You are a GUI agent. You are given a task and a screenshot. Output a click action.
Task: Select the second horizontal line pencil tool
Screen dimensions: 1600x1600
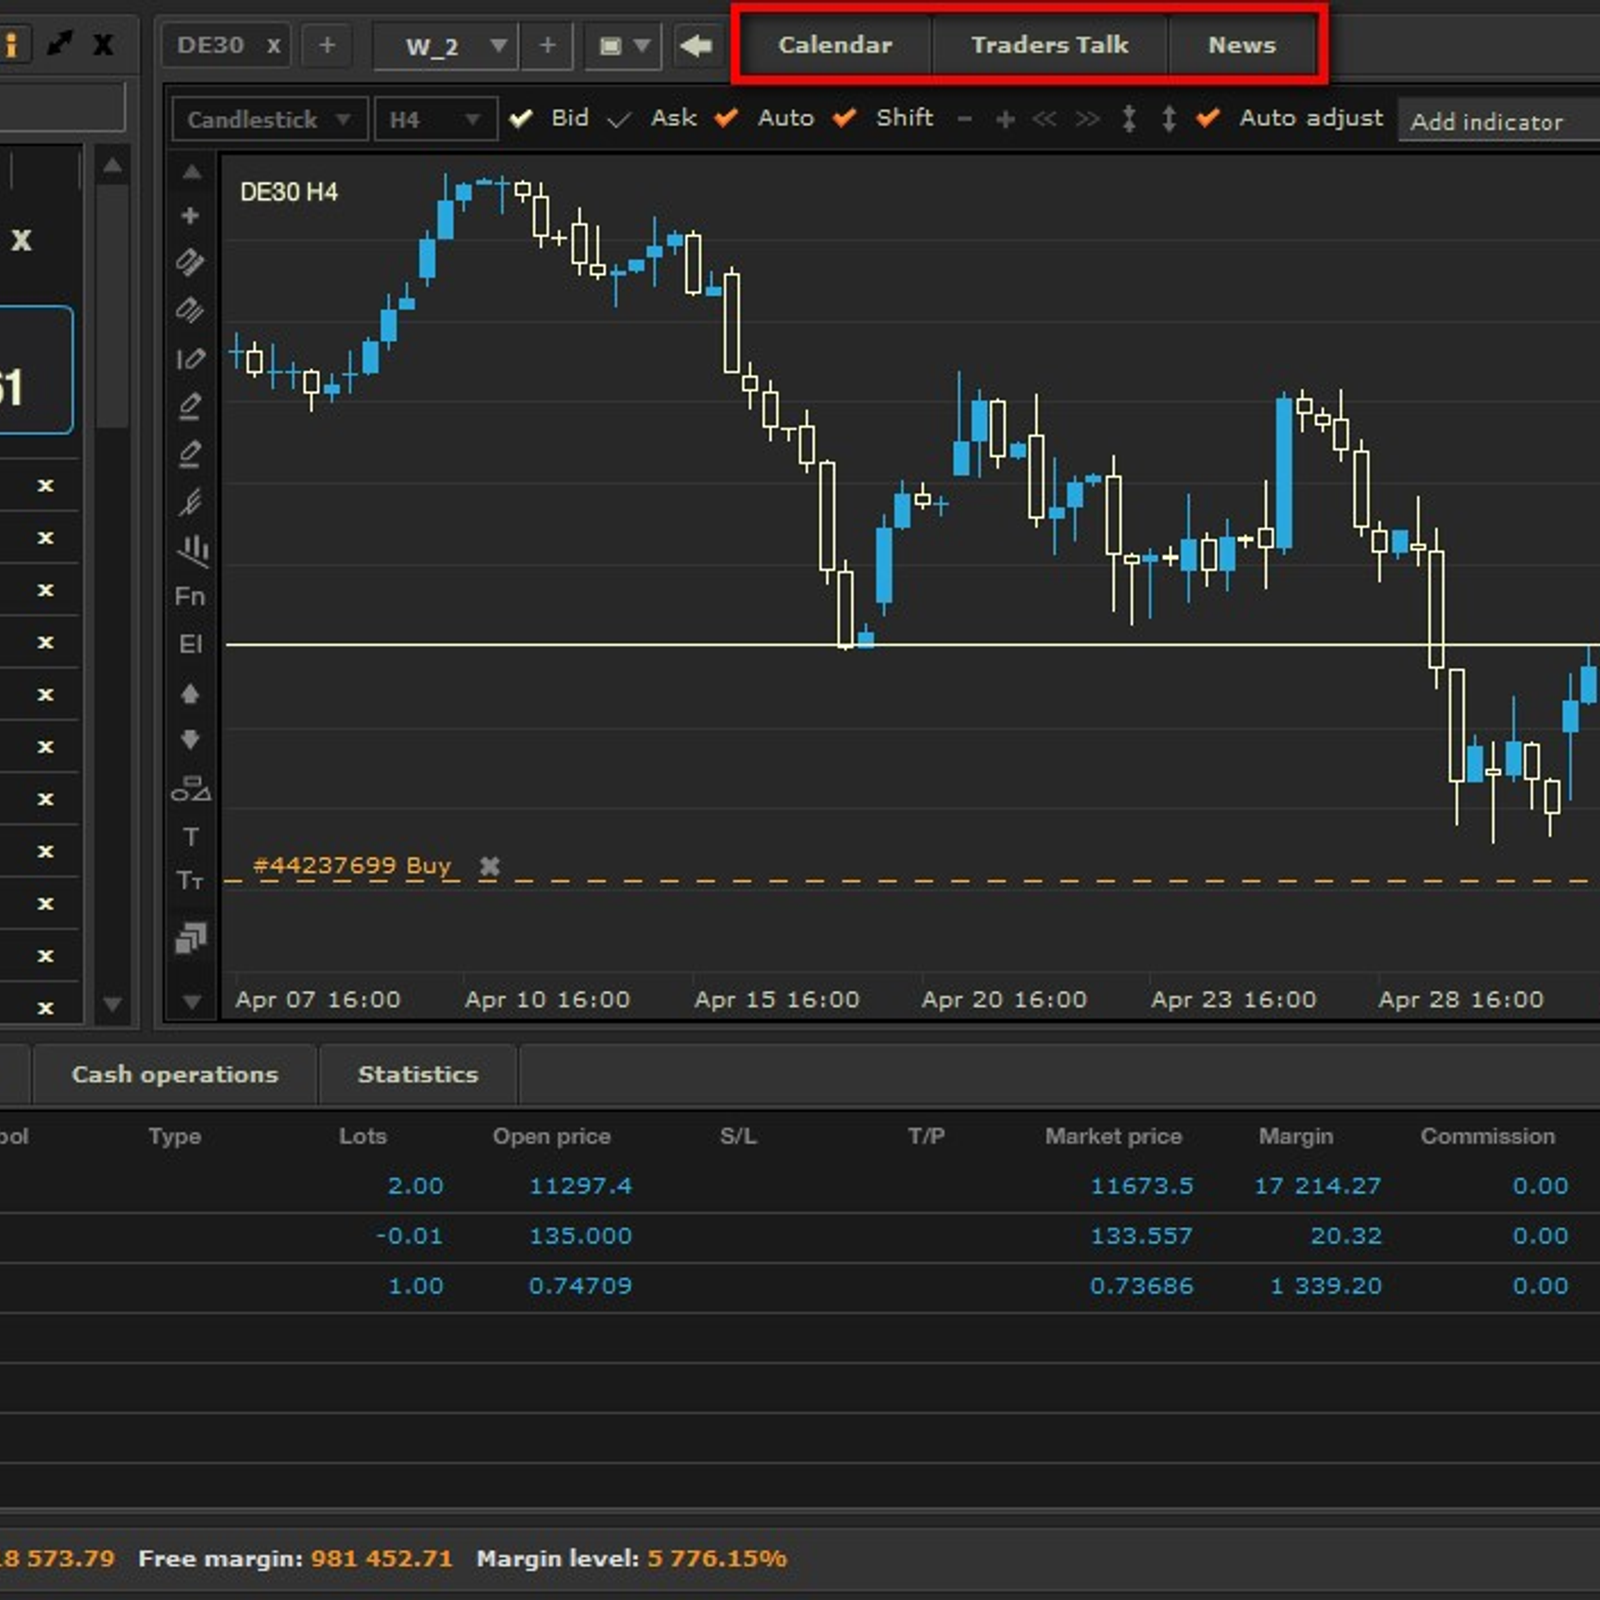pos(190,454)
